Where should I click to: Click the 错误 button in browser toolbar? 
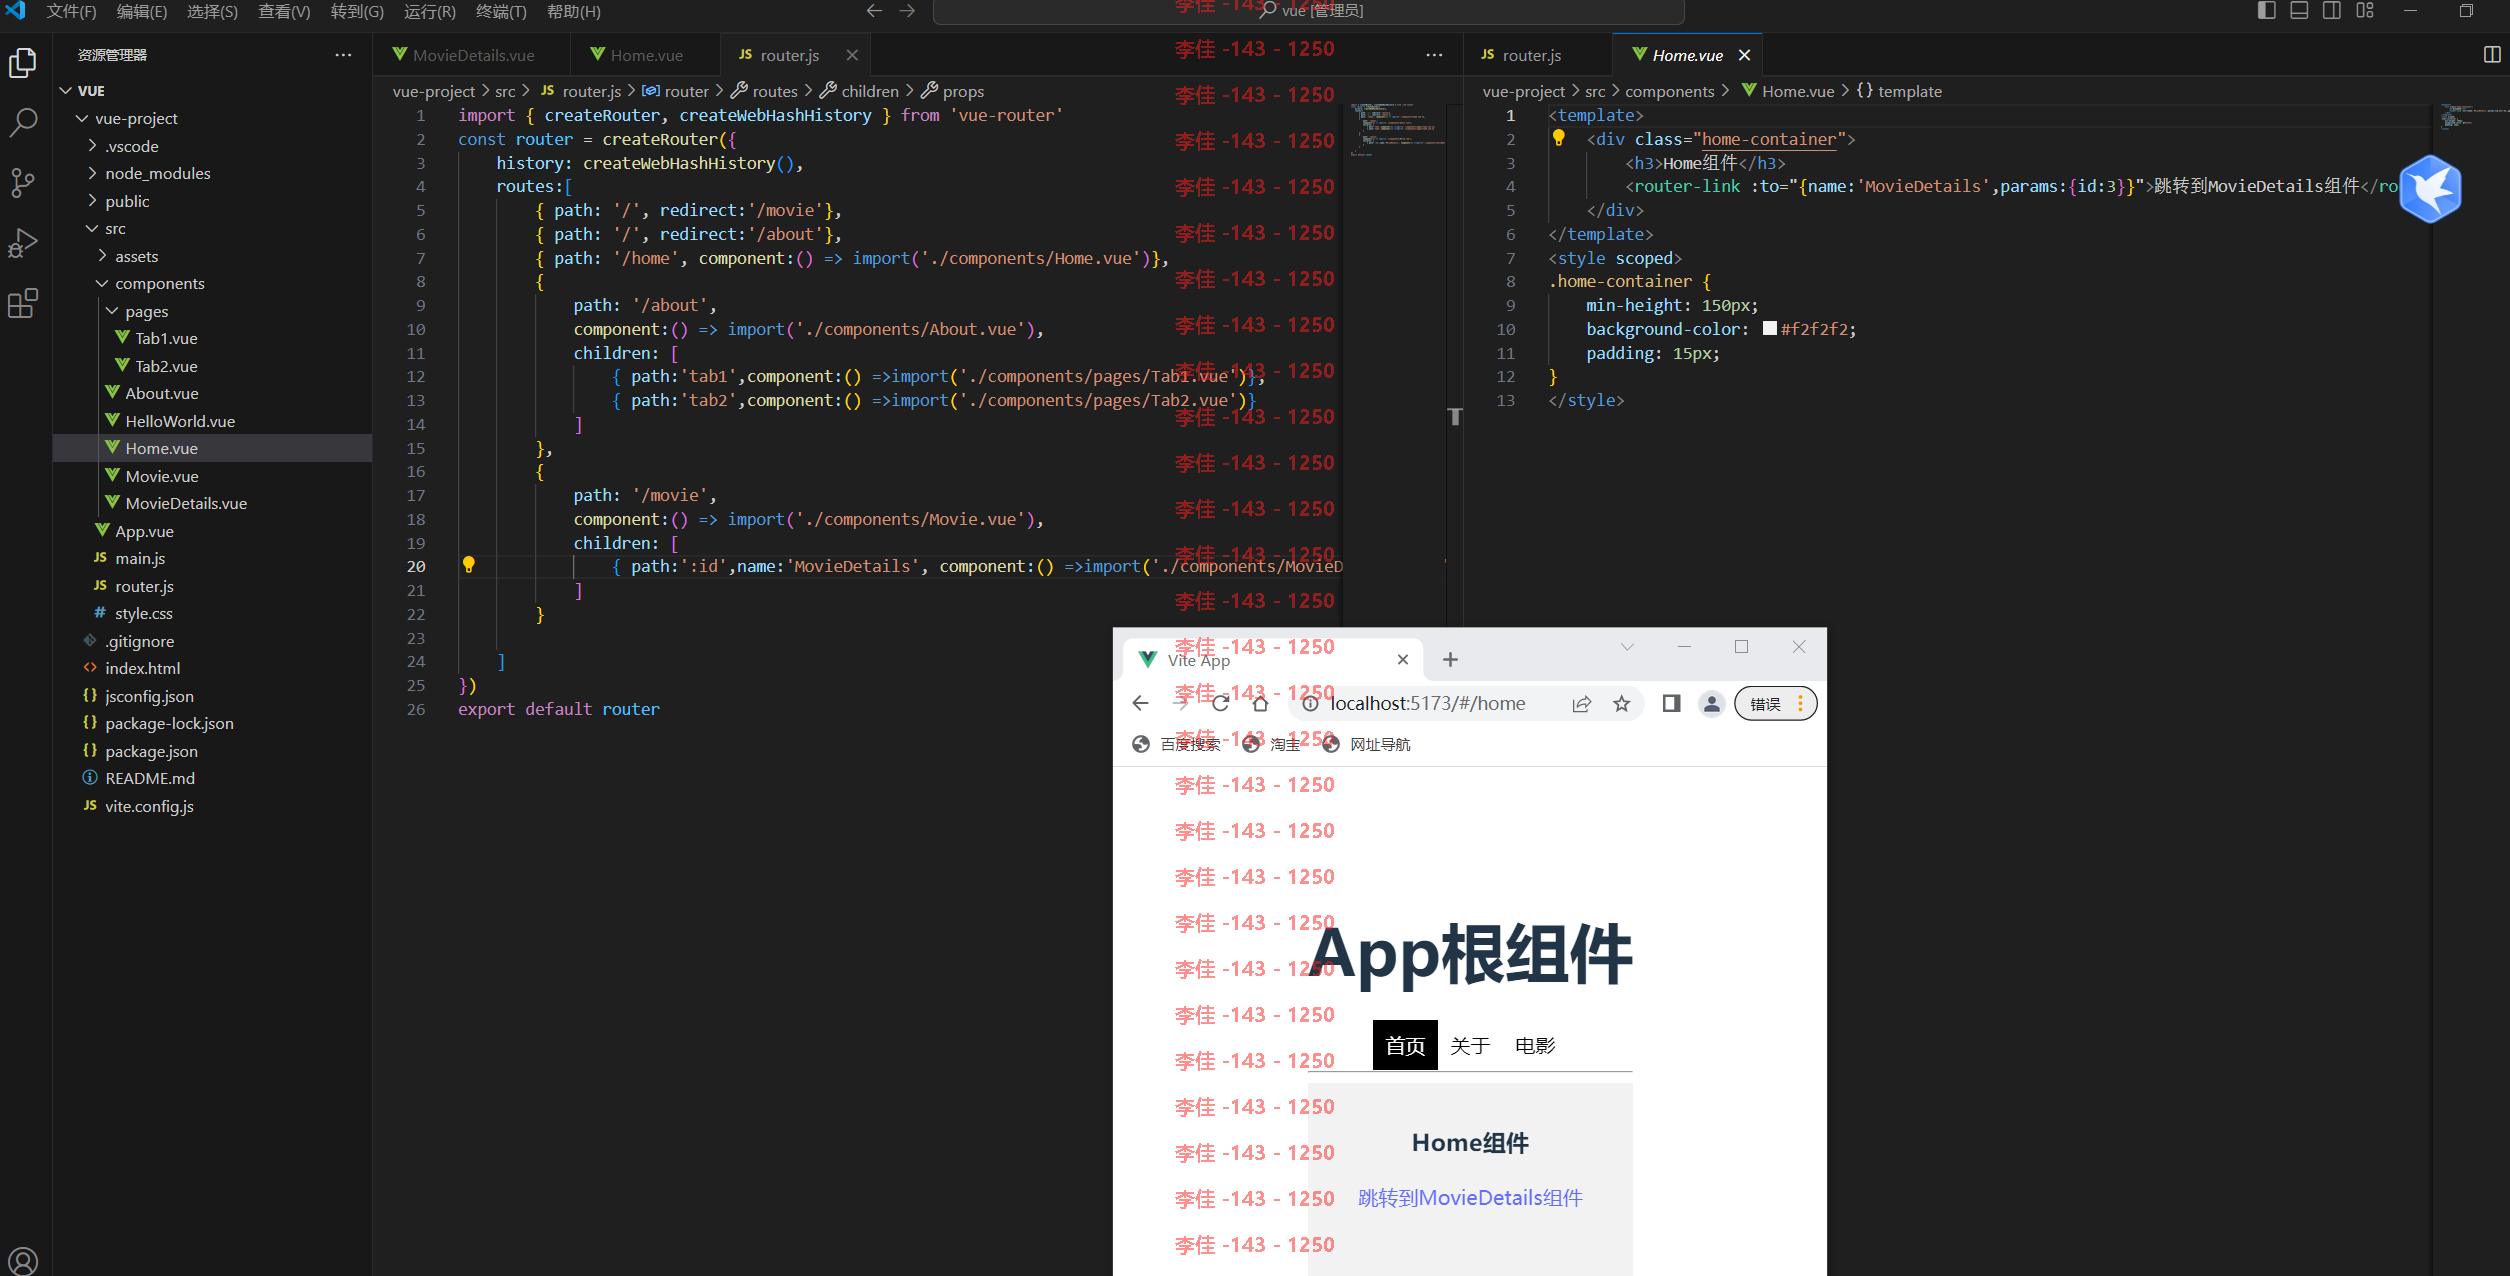click(x=1775, y=704)
